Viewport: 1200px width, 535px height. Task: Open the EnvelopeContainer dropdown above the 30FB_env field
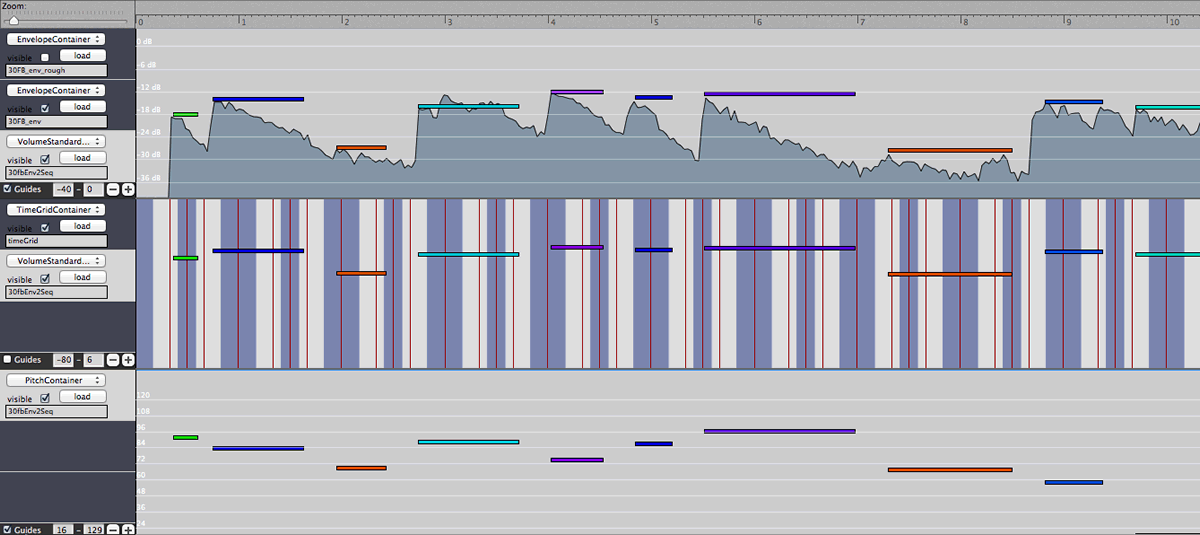(56, 90)
